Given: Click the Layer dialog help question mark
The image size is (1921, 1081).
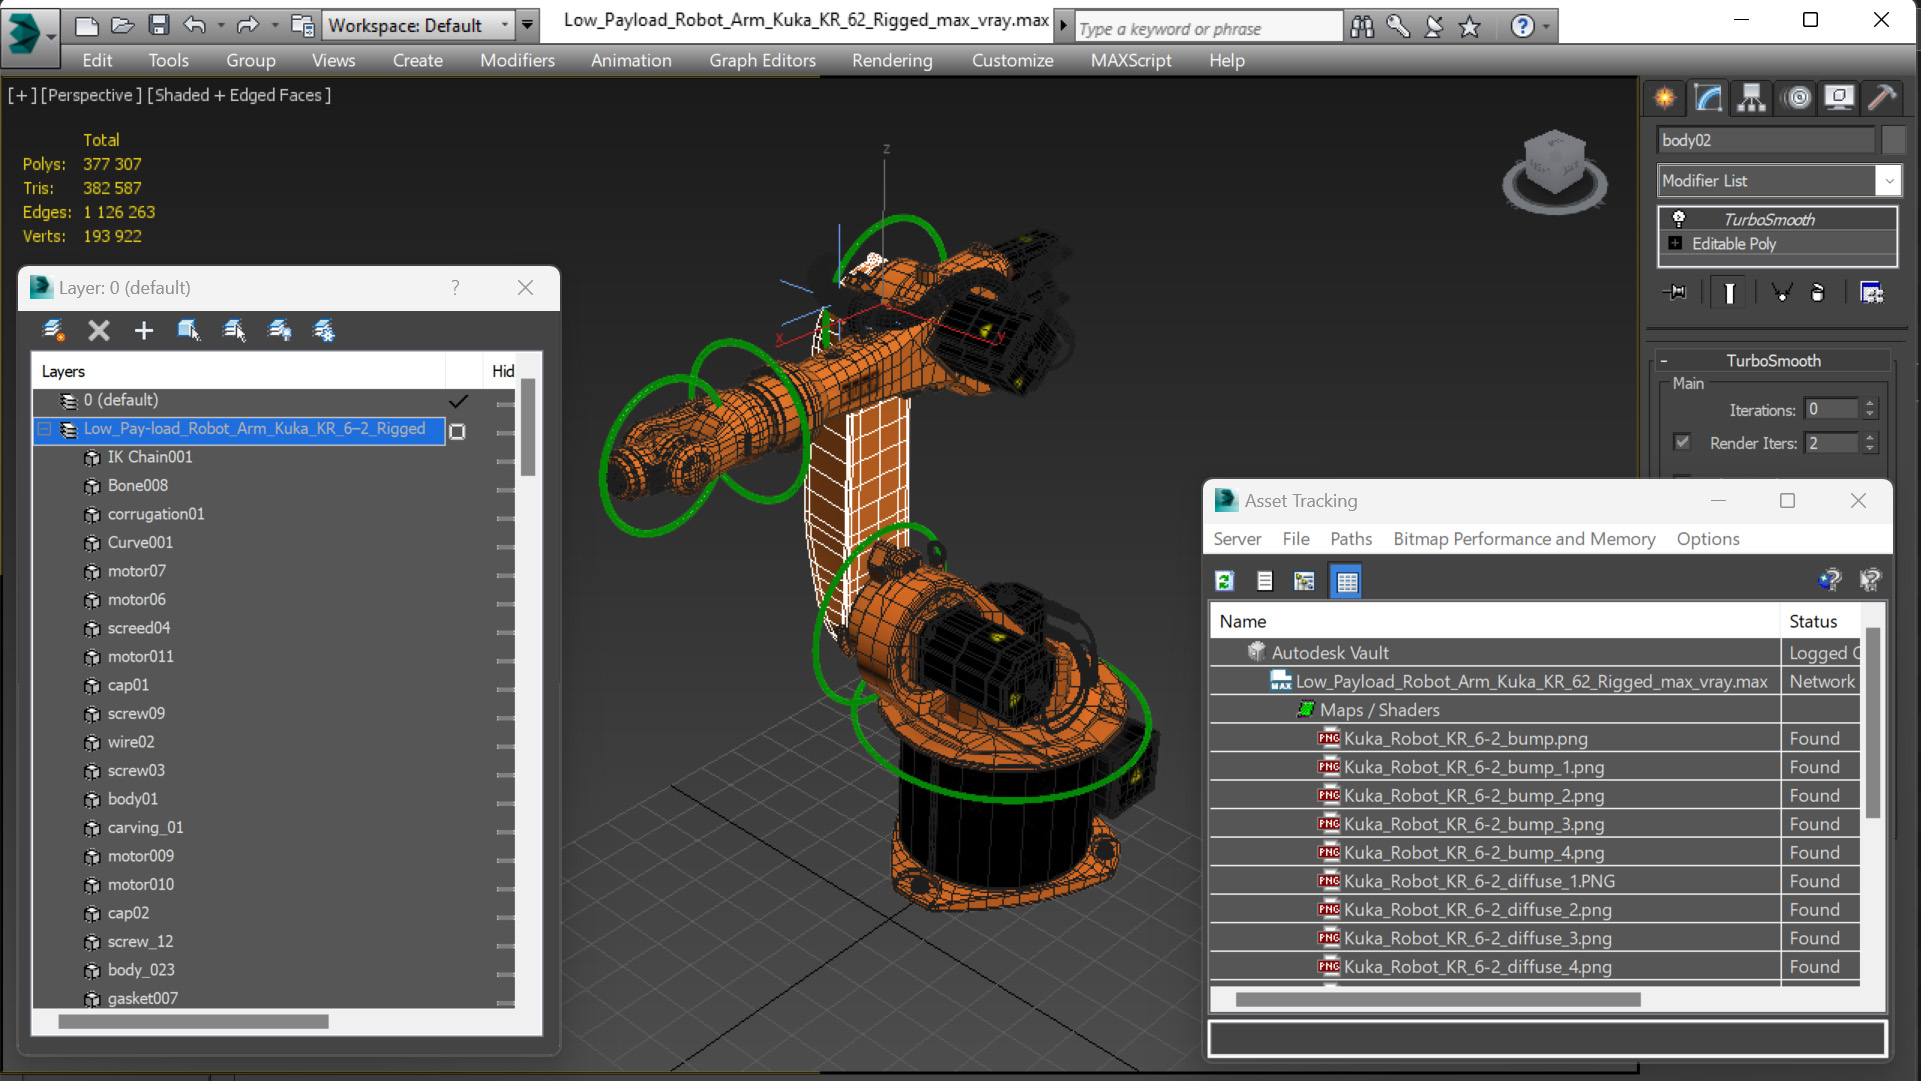Looking at the screenshot, I should point(455,288).
